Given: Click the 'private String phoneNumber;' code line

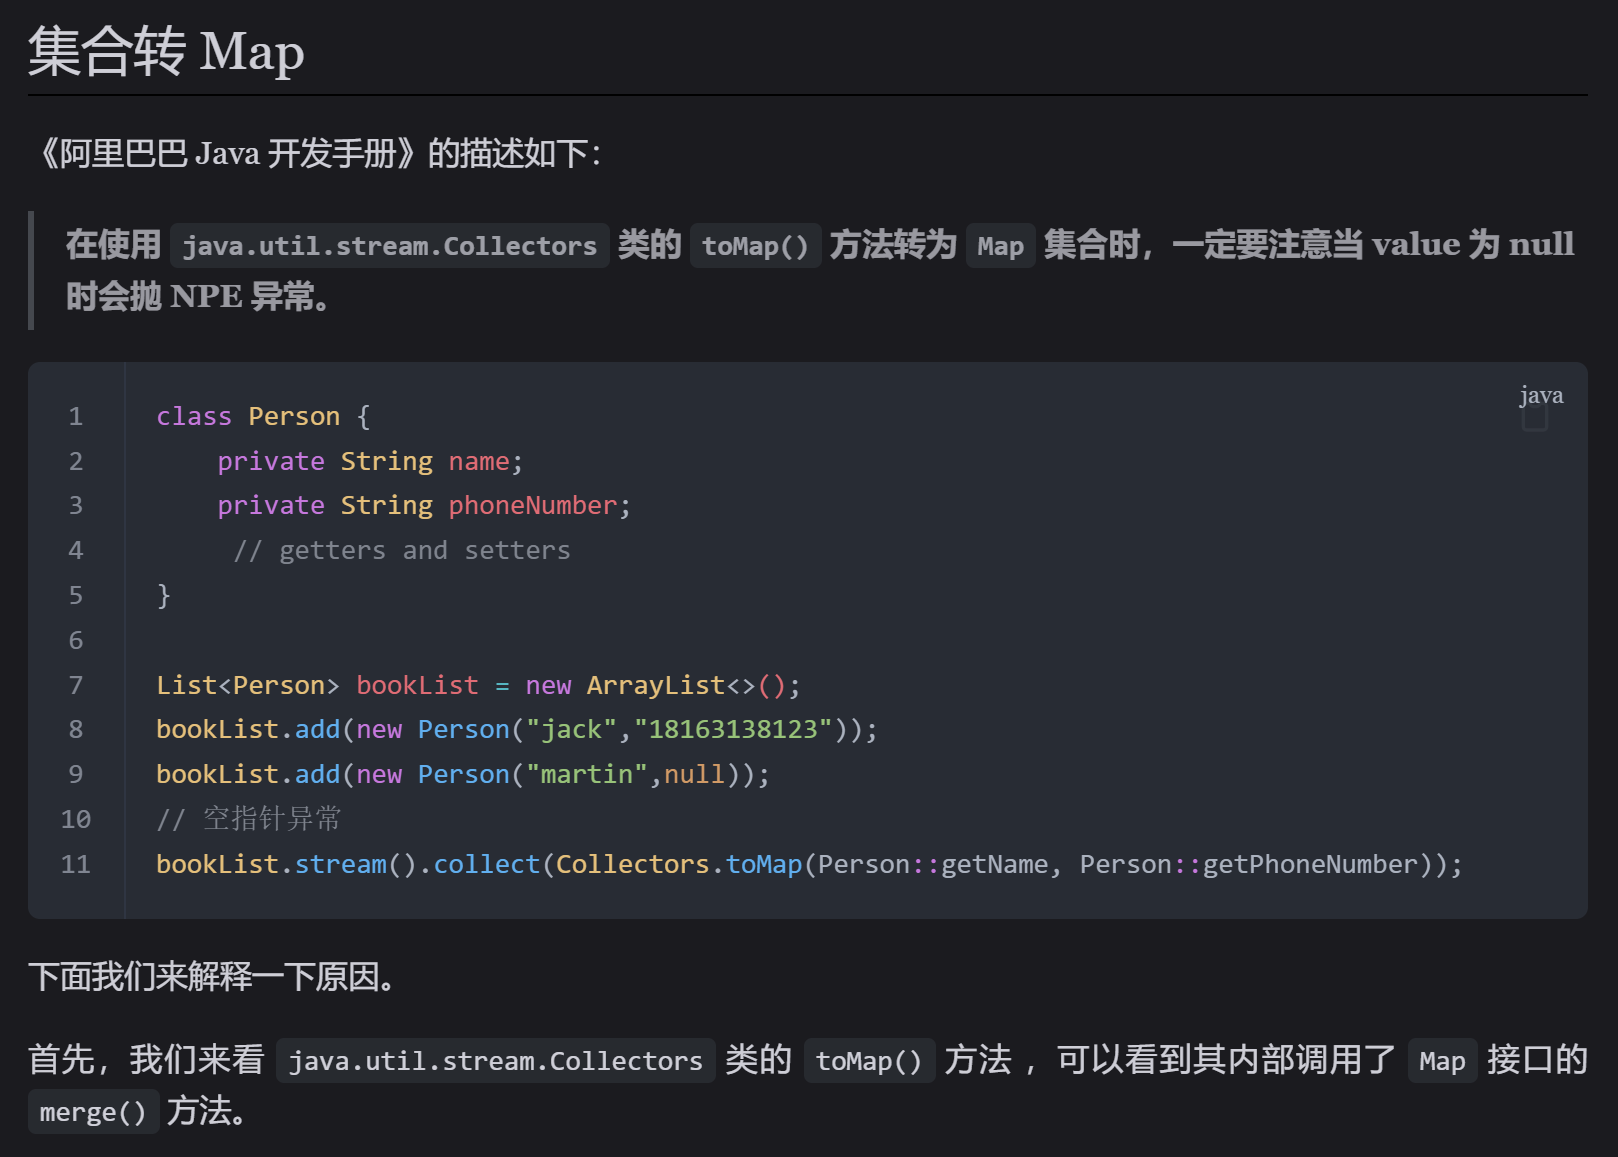Looking at the screenshot, I should tap(424, 505).
